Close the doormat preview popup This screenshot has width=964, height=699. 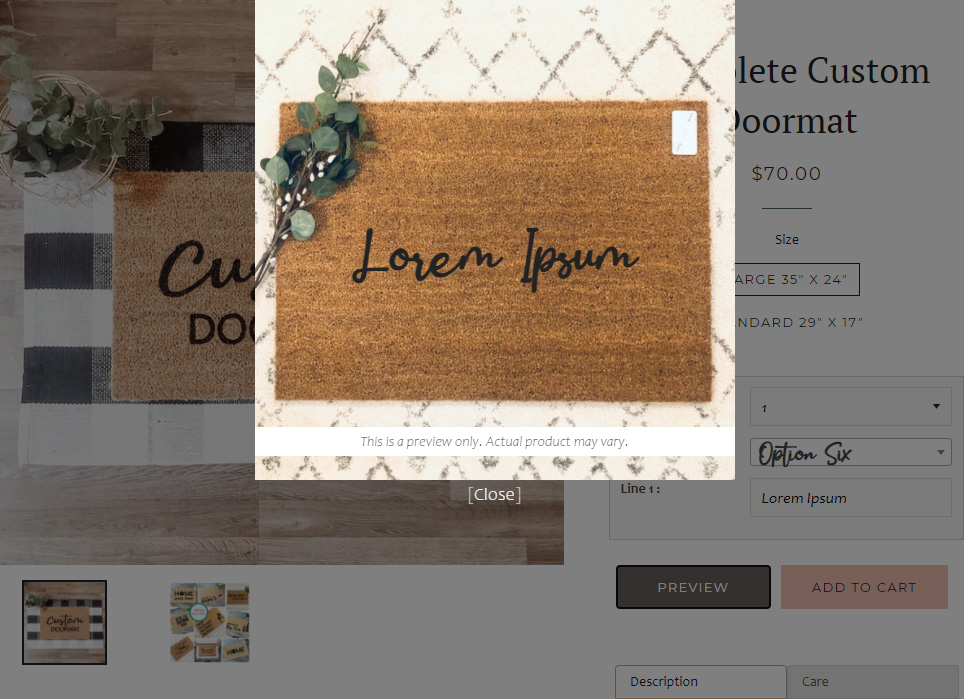pyautogui.click(x=494, y=494)
